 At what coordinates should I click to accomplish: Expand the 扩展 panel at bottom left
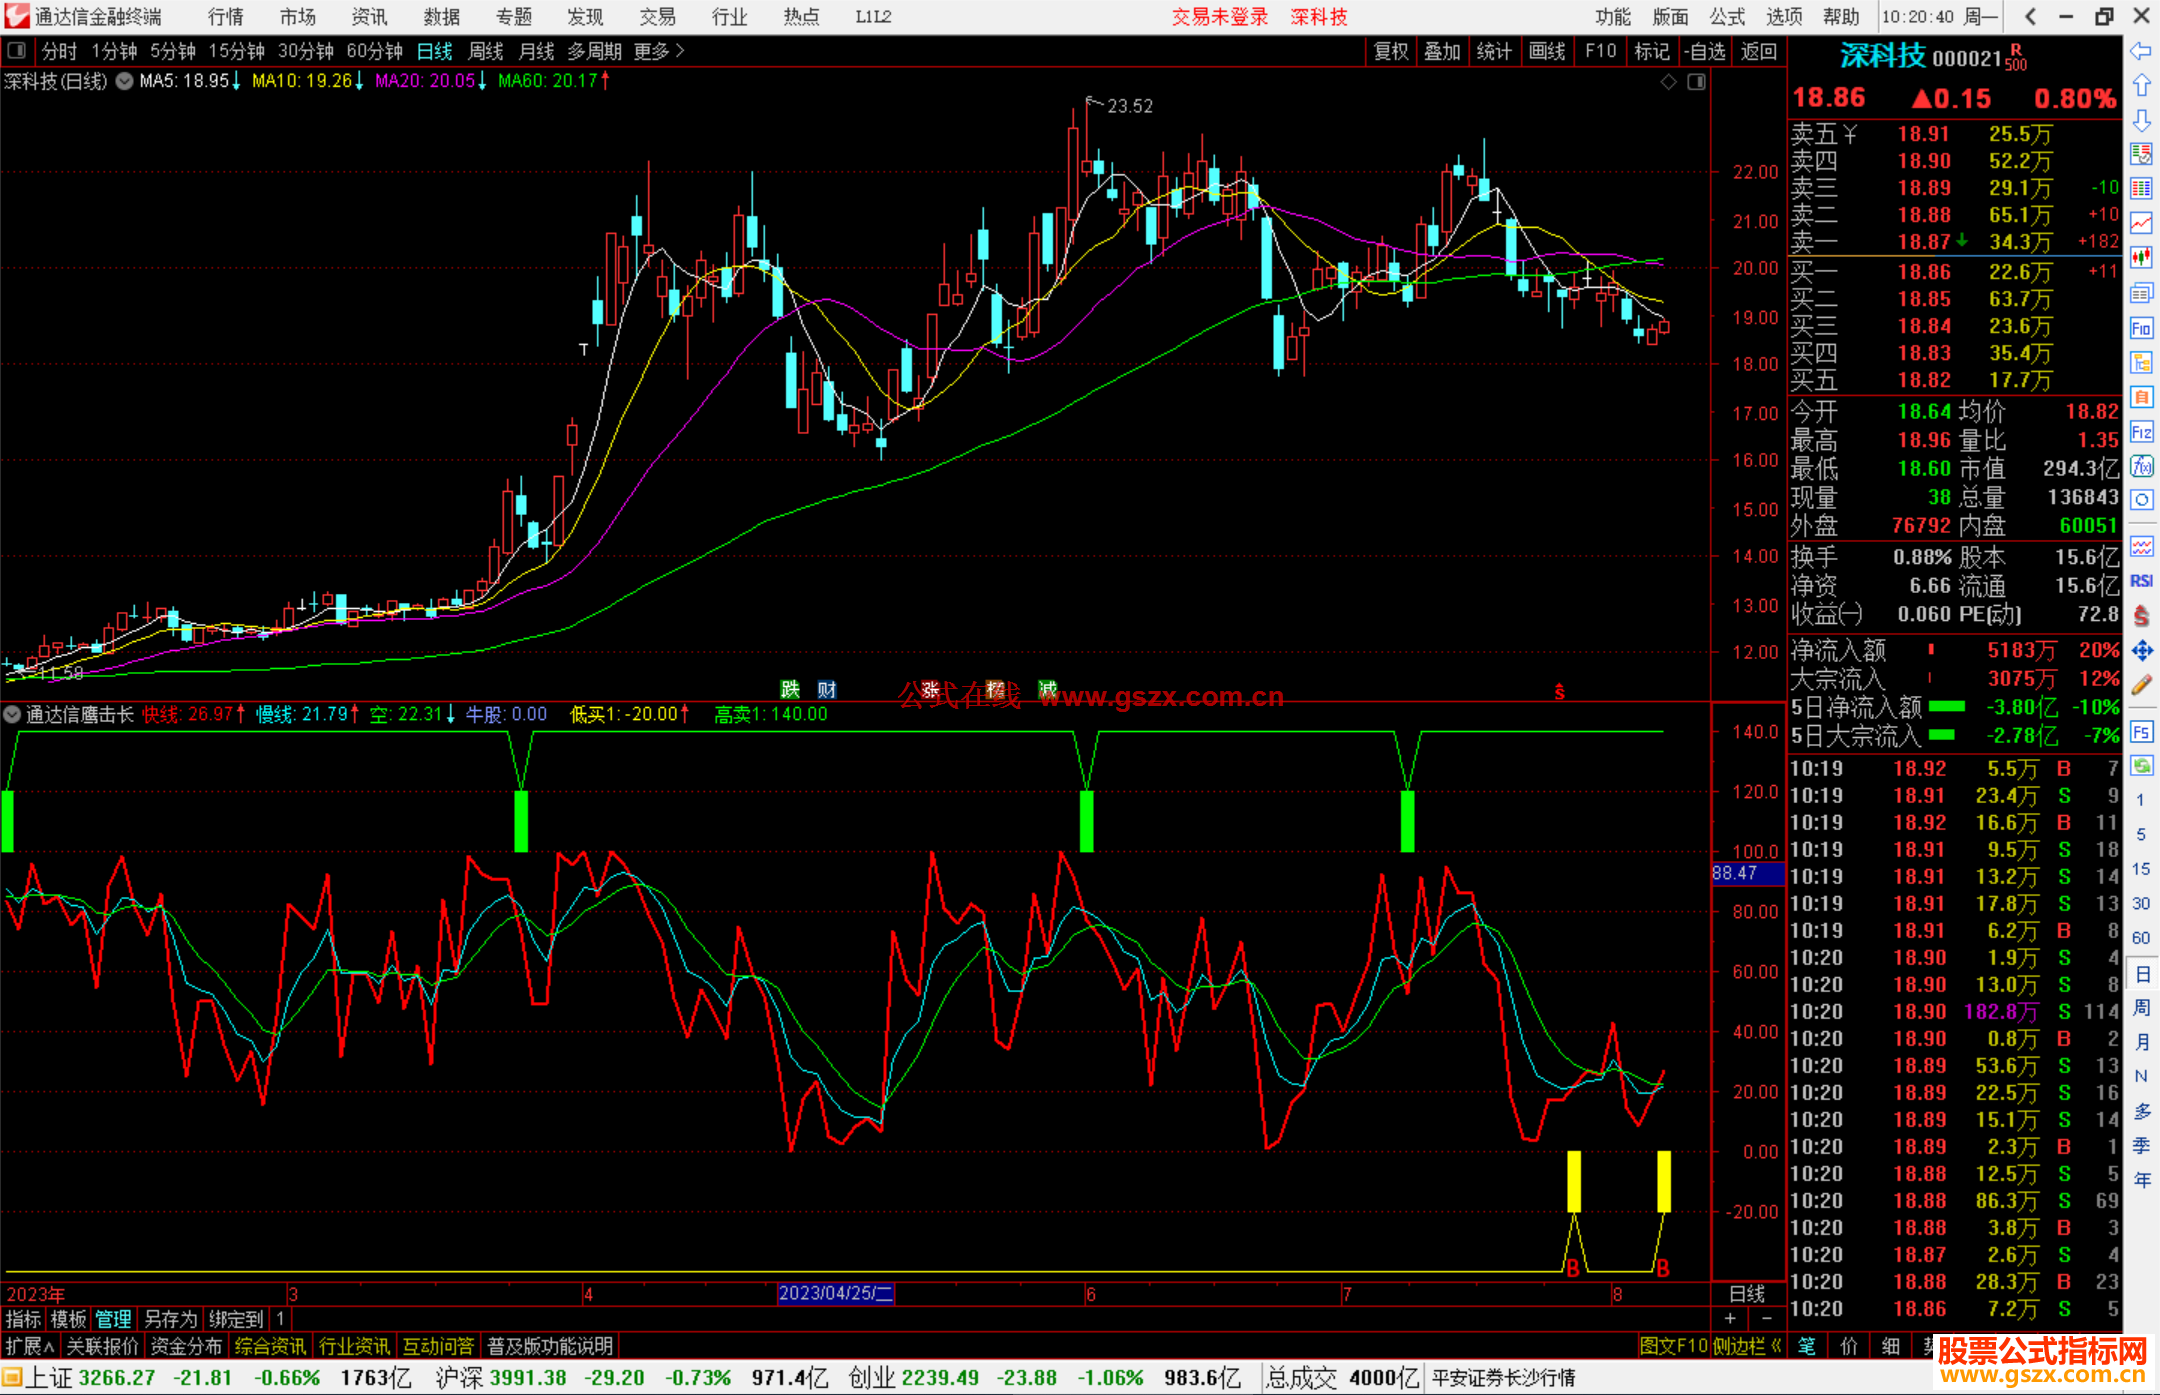pos(30,1346)
